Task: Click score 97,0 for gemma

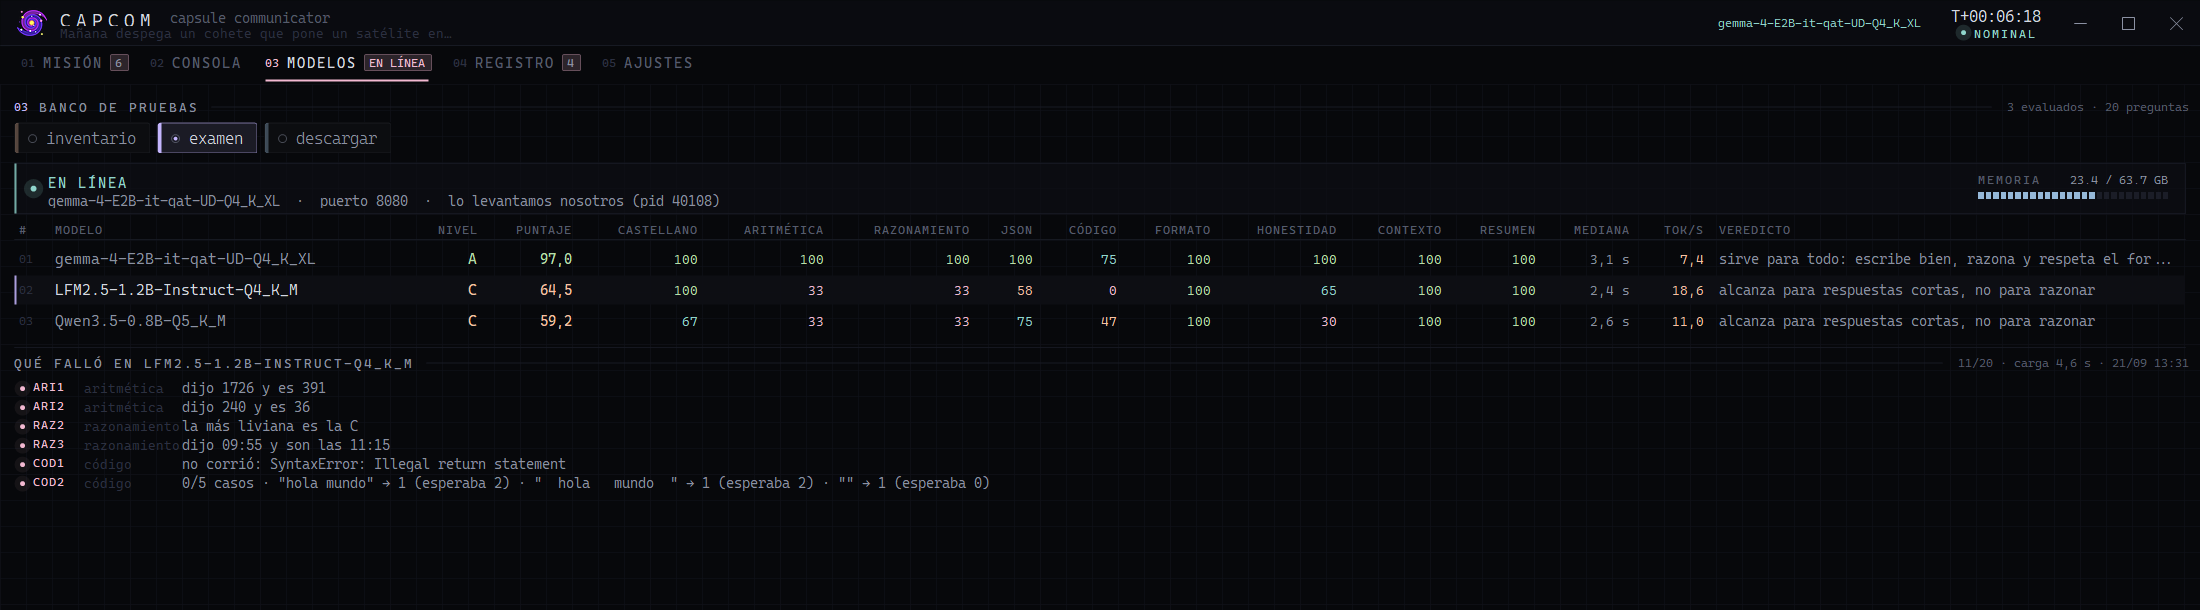Action: point(556,259)
